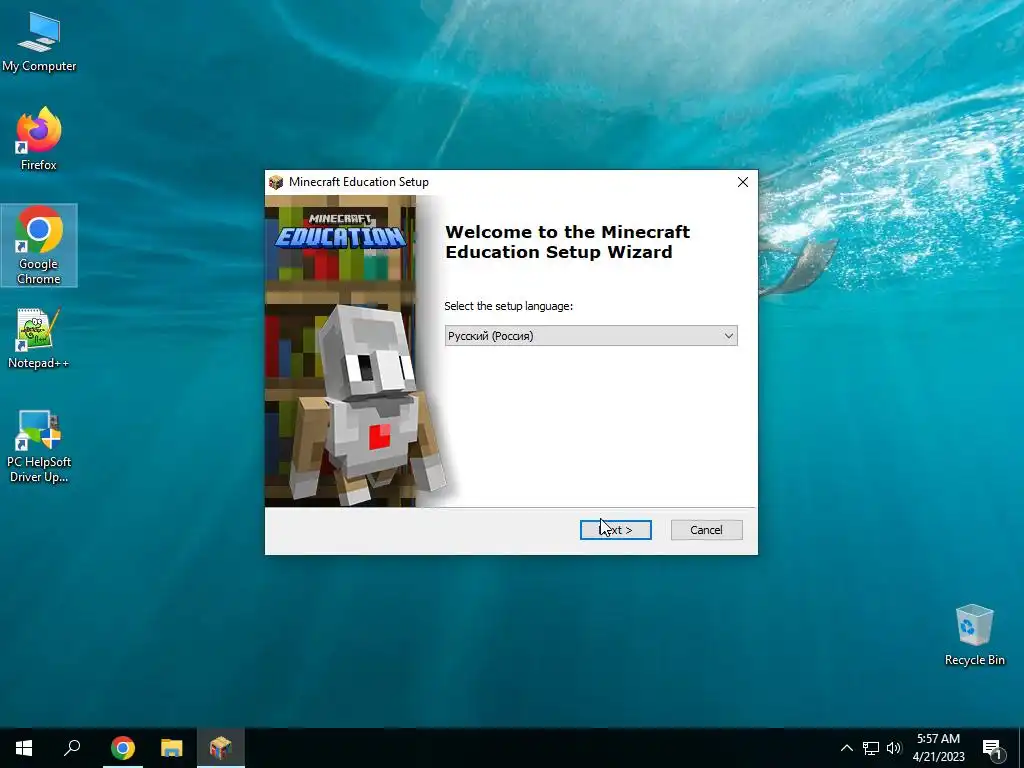Select the Firefox desktop shortcut
The width and height of the screenshot is (1024, 768).
pyautogui.click(x=39, y=139)
